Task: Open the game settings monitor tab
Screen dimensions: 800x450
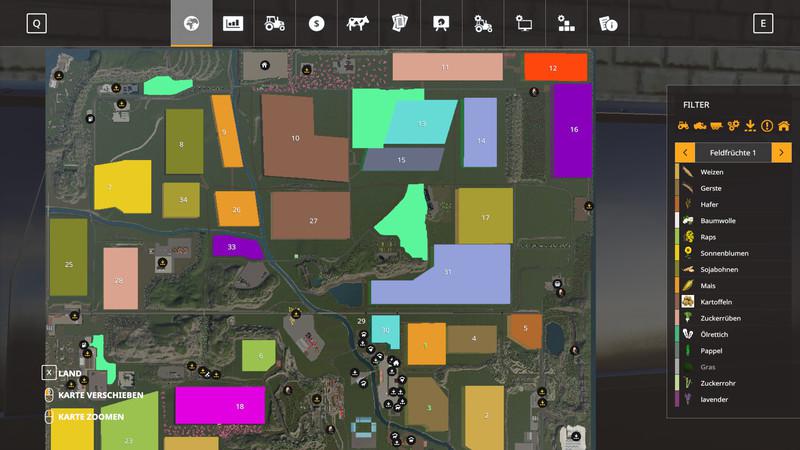Action: [524, 24]
